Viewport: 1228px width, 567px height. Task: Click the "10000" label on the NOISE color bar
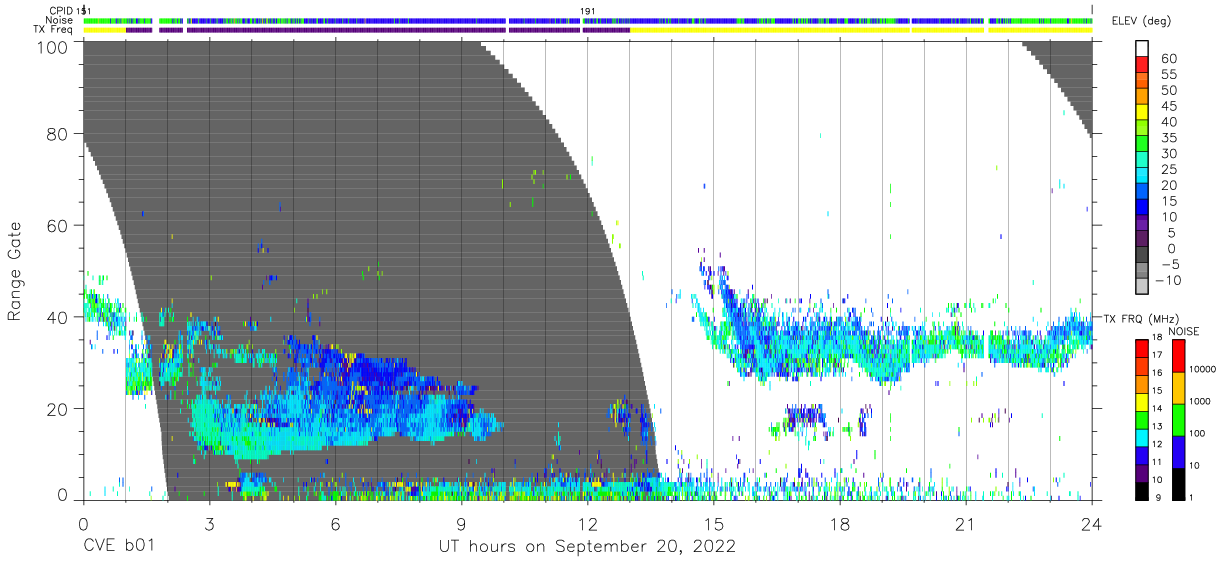[x=1203, y=369]
